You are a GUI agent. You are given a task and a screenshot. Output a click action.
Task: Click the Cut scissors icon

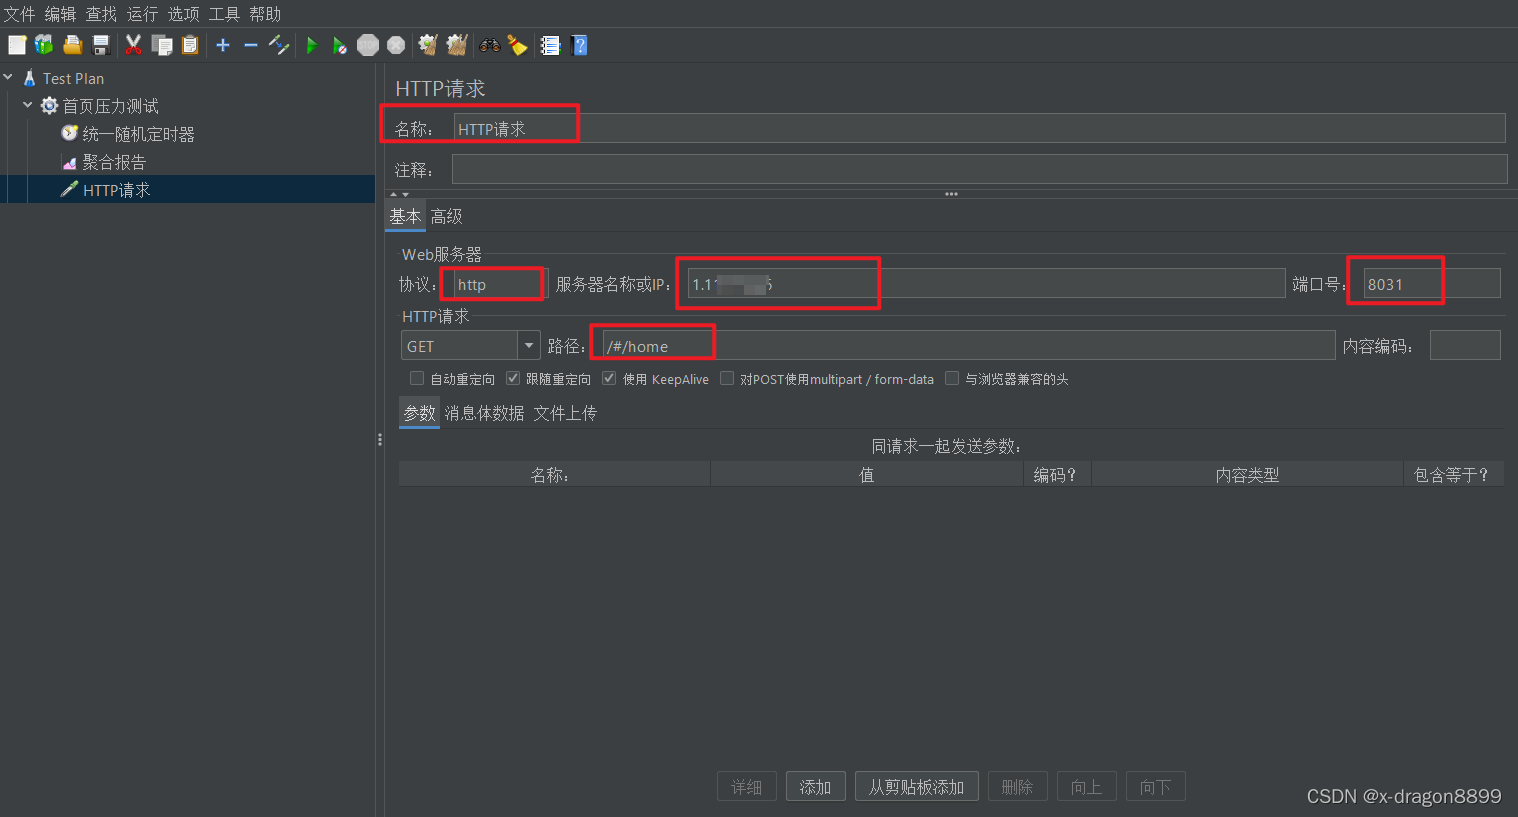point(133,45)
